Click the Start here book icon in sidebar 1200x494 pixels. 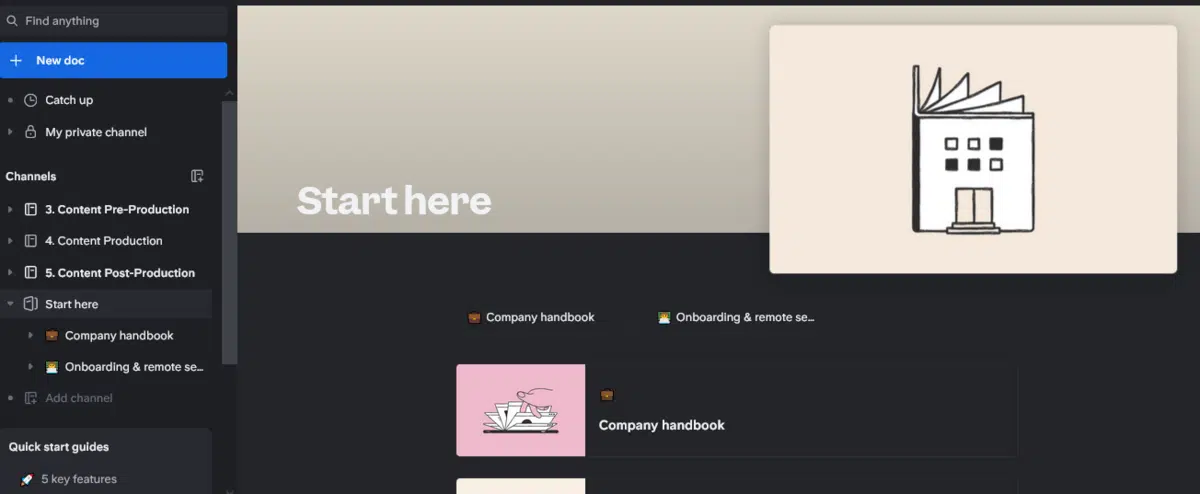click(x=30, y=304)
